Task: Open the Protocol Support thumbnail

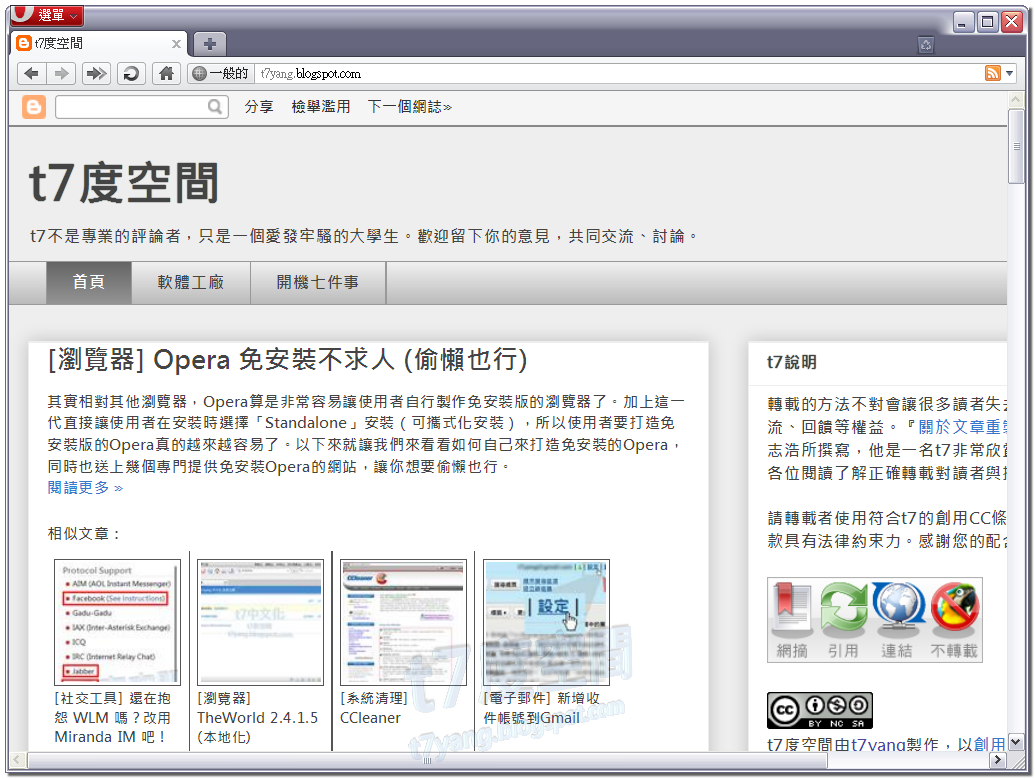Action: tap(117, 623)
